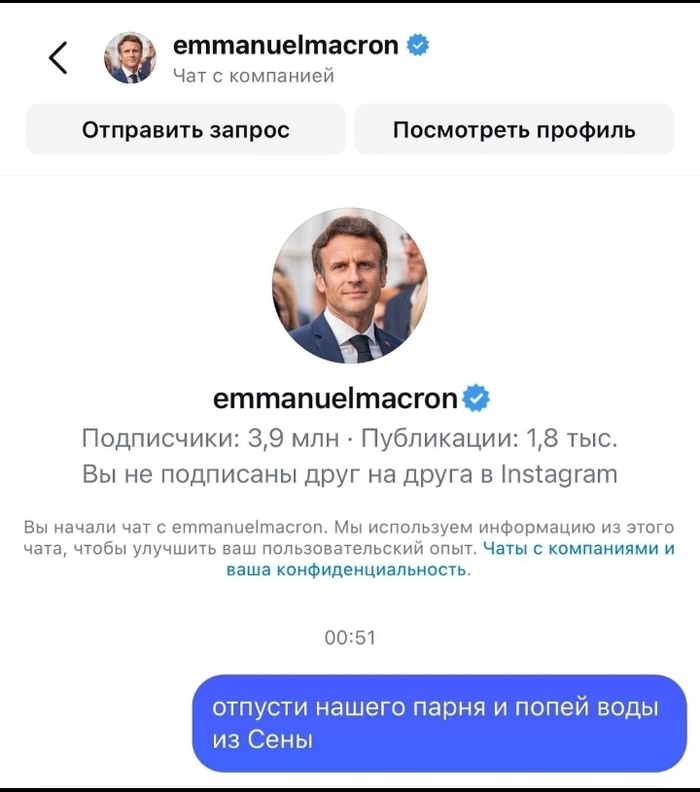
Task: Tap empty space left of the message bubble
Action: coord(95,723)
